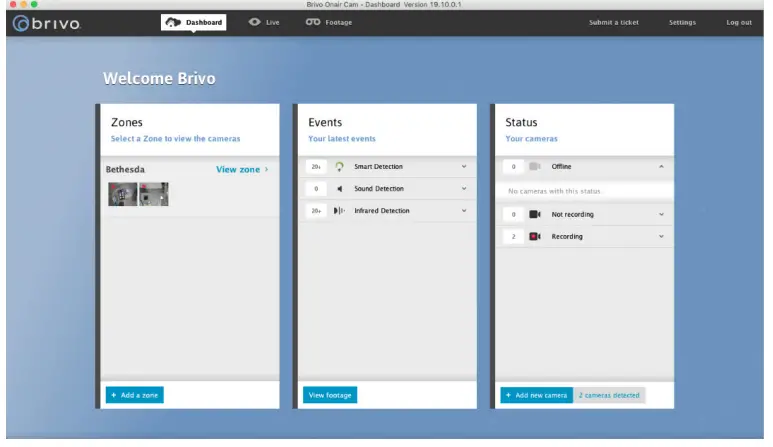Click the Infrared Detection icon

[x=339, y=210]
